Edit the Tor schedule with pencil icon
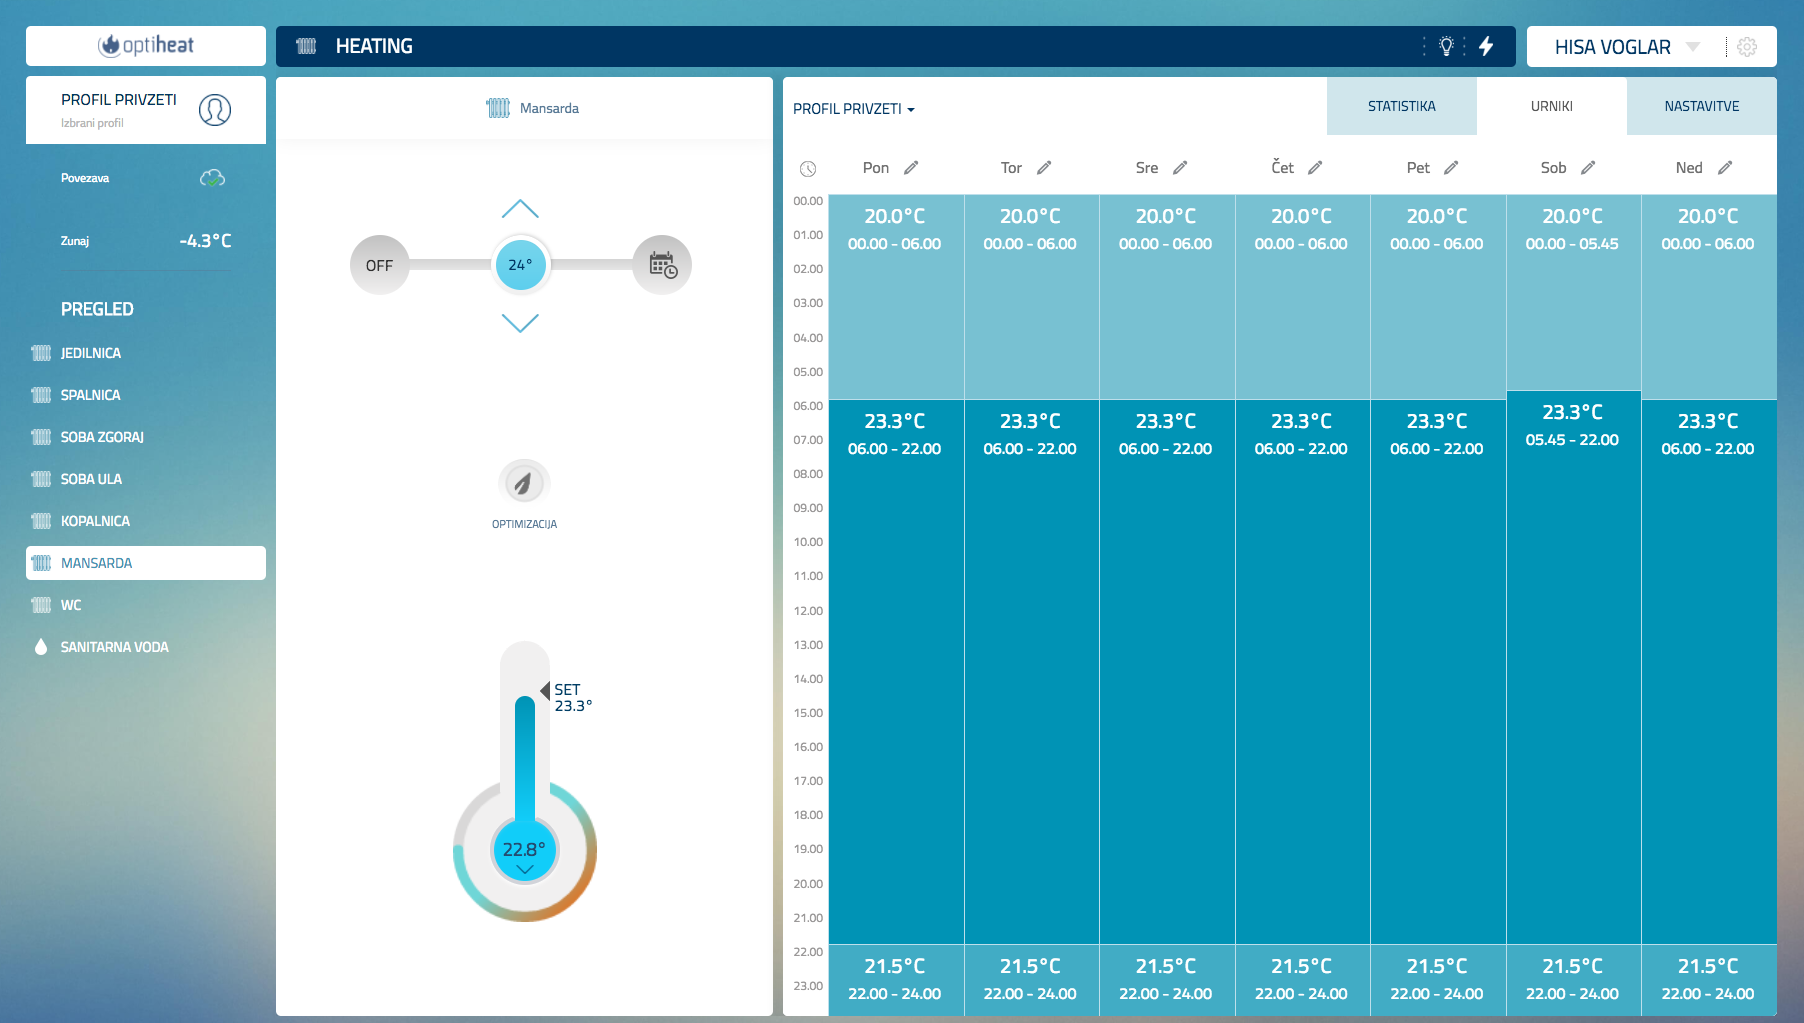The image size is (1804, 1023). (1044, 168)
